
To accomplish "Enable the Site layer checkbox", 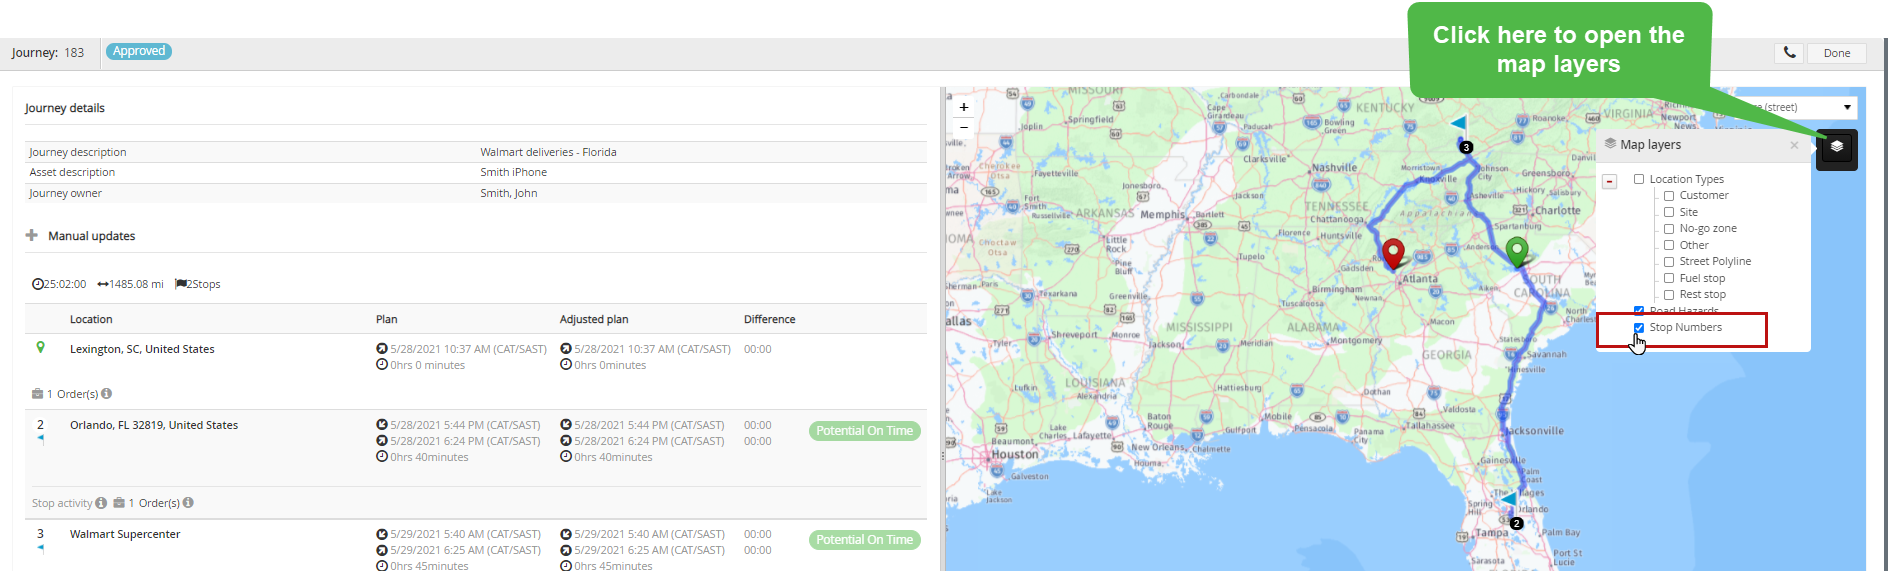I will (1669, 212).
